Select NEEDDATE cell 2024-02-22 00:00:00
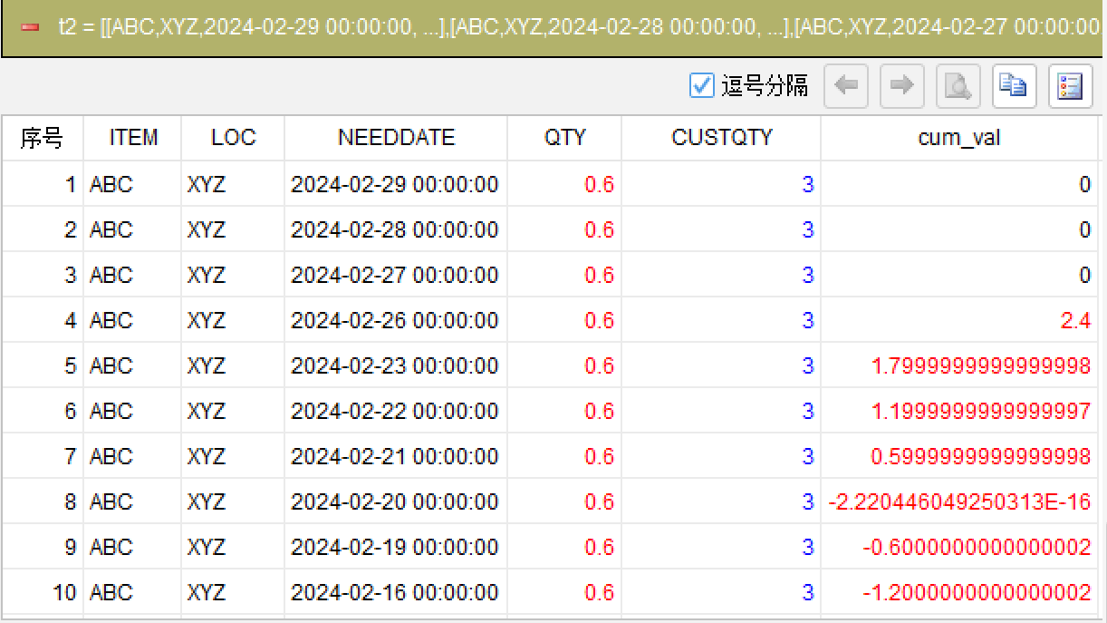The height and width of the screenshot is (623, 1107). coord(395,411)
